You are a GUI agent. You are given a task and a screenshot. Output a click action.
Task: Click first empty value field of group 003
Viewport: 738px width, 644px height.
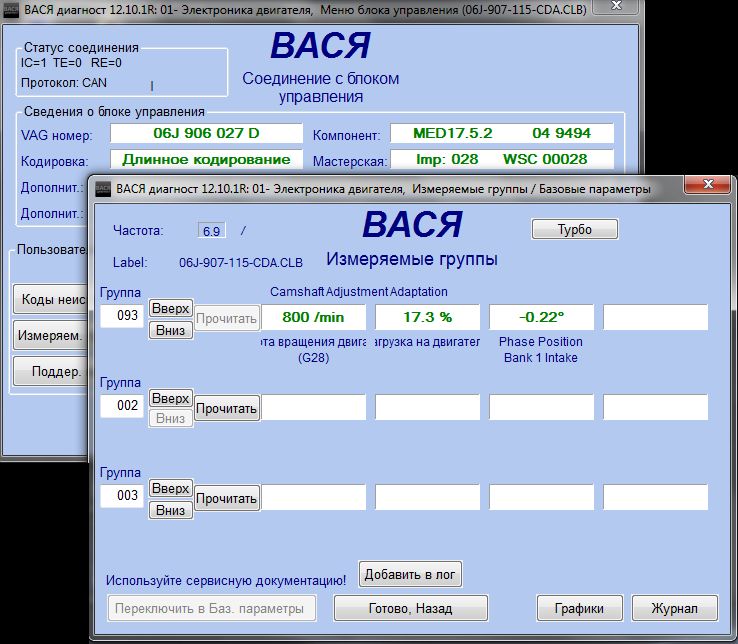[313, 497]
